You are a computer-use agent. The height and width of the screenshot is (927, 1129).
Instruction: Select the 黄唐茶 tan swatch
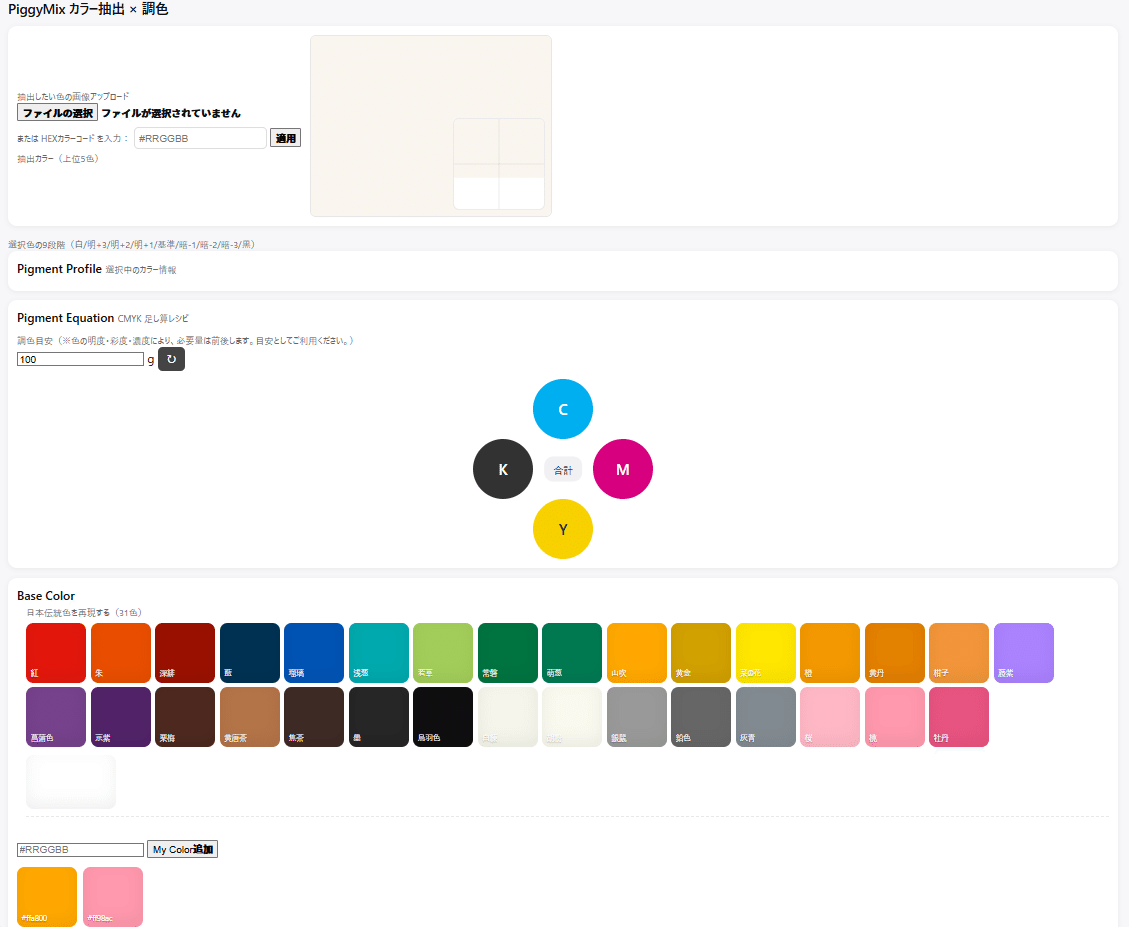tap(250, 717)
